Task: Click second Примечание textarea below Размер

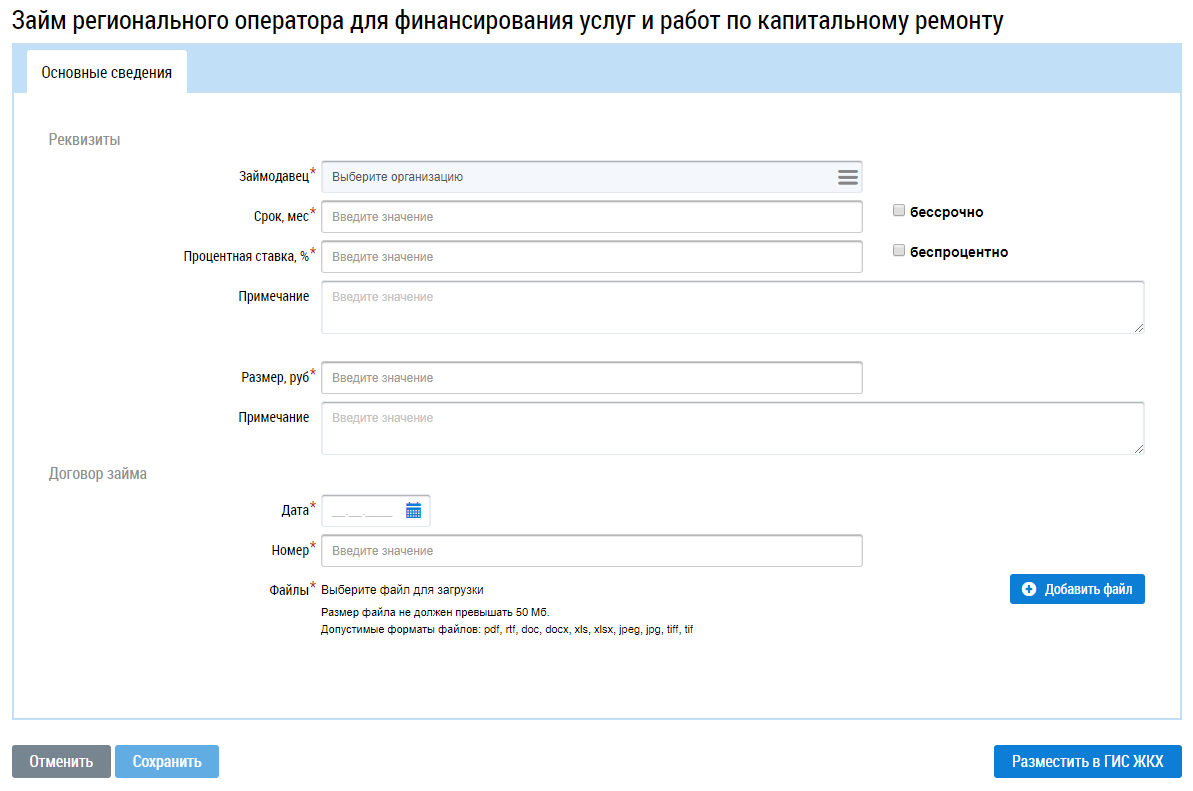Action: point(732,428)
